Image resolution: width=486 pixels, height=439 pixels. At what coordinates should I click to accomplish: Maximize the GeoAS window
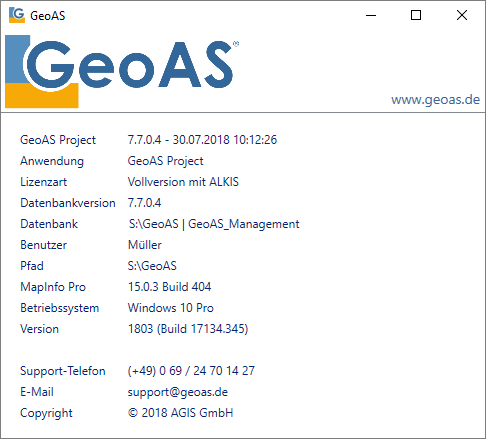point(416,15)
